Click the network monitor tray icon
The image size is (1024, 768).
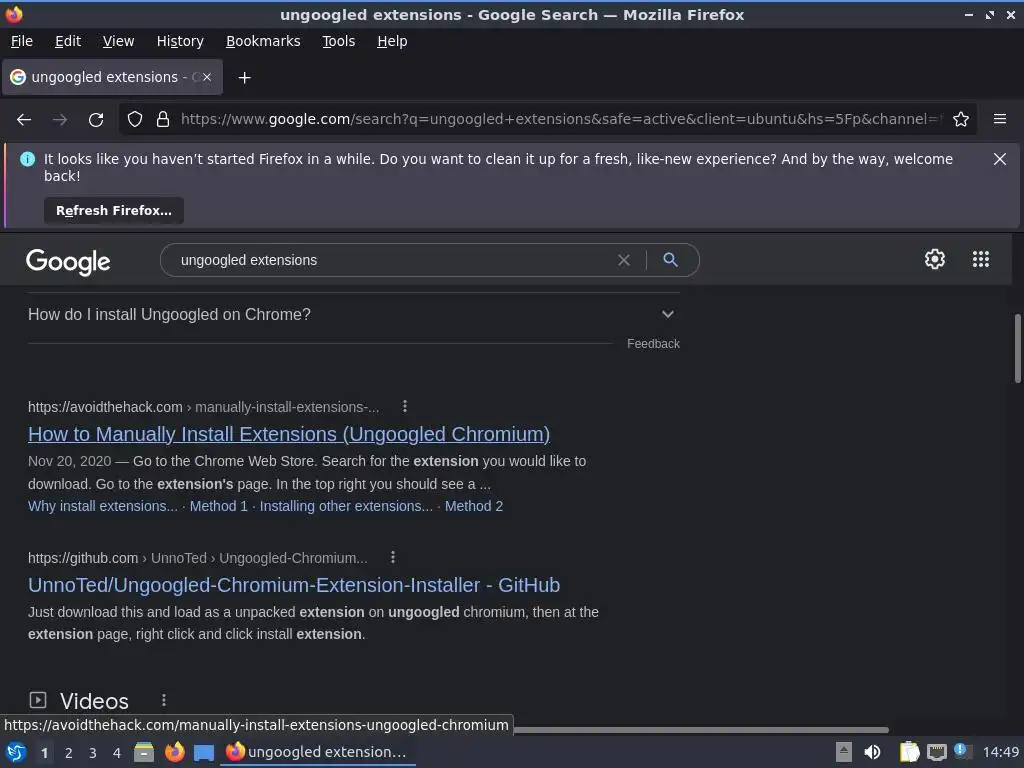click(936, 753)
